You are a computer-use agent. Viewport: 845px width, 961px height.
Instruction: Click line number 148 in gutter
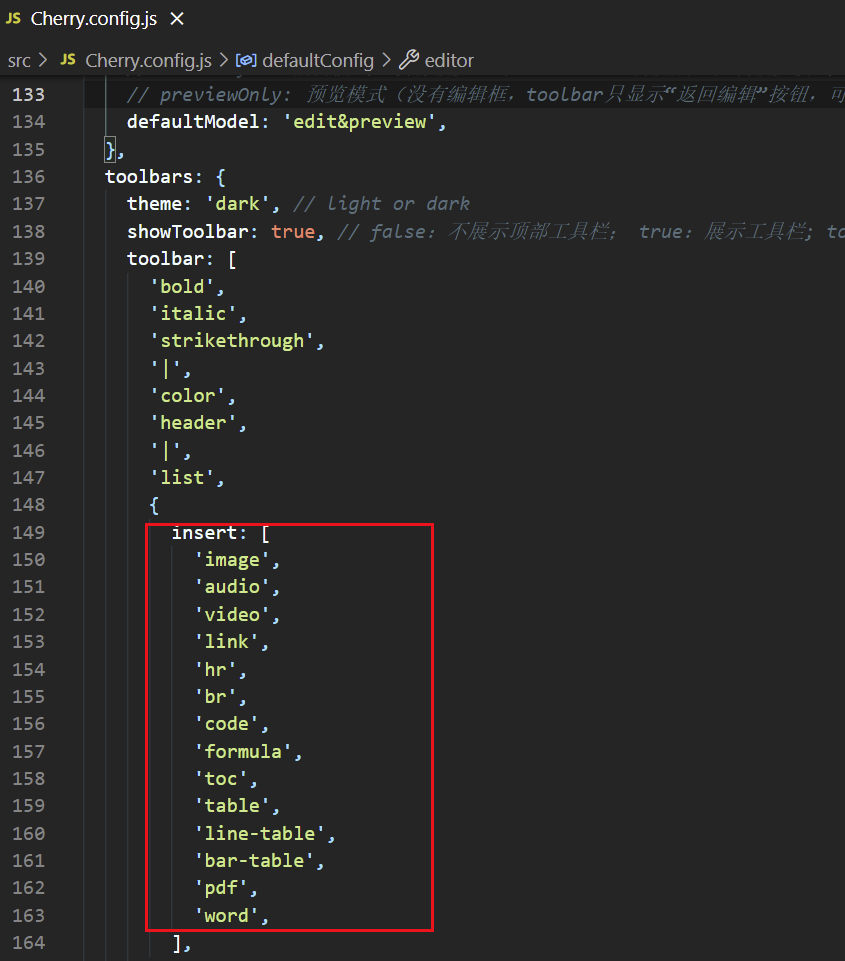tap(28, 505)
